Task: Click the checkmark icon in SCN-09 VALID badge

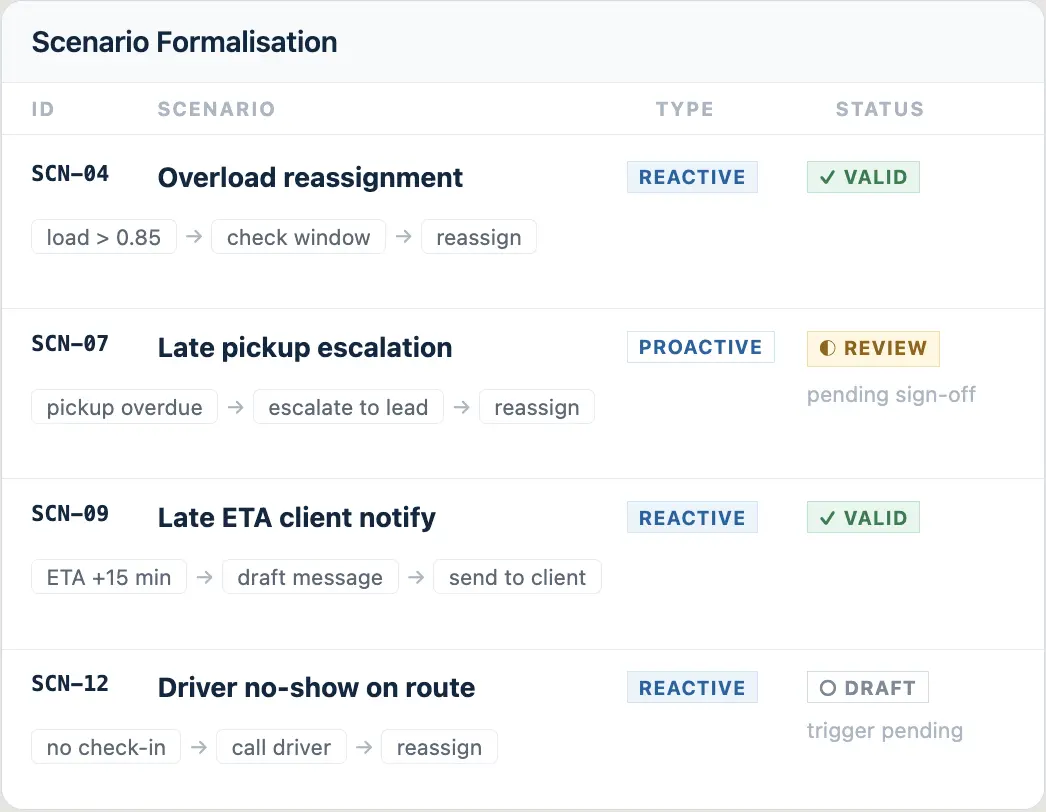Action: [x=827, y=518]
